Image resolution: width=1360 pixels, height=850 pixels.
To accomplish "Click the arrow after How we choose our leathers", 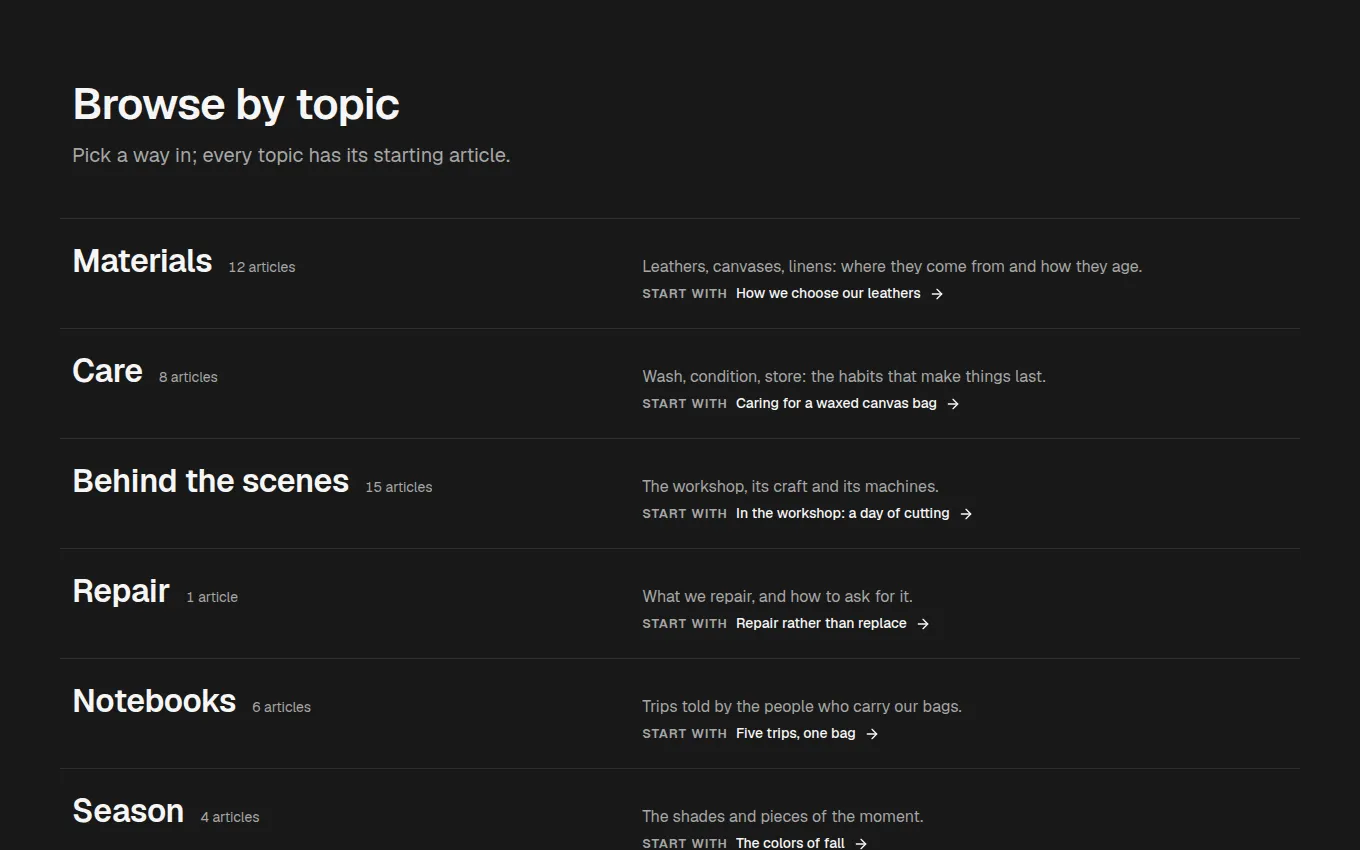I will (937, 294).
